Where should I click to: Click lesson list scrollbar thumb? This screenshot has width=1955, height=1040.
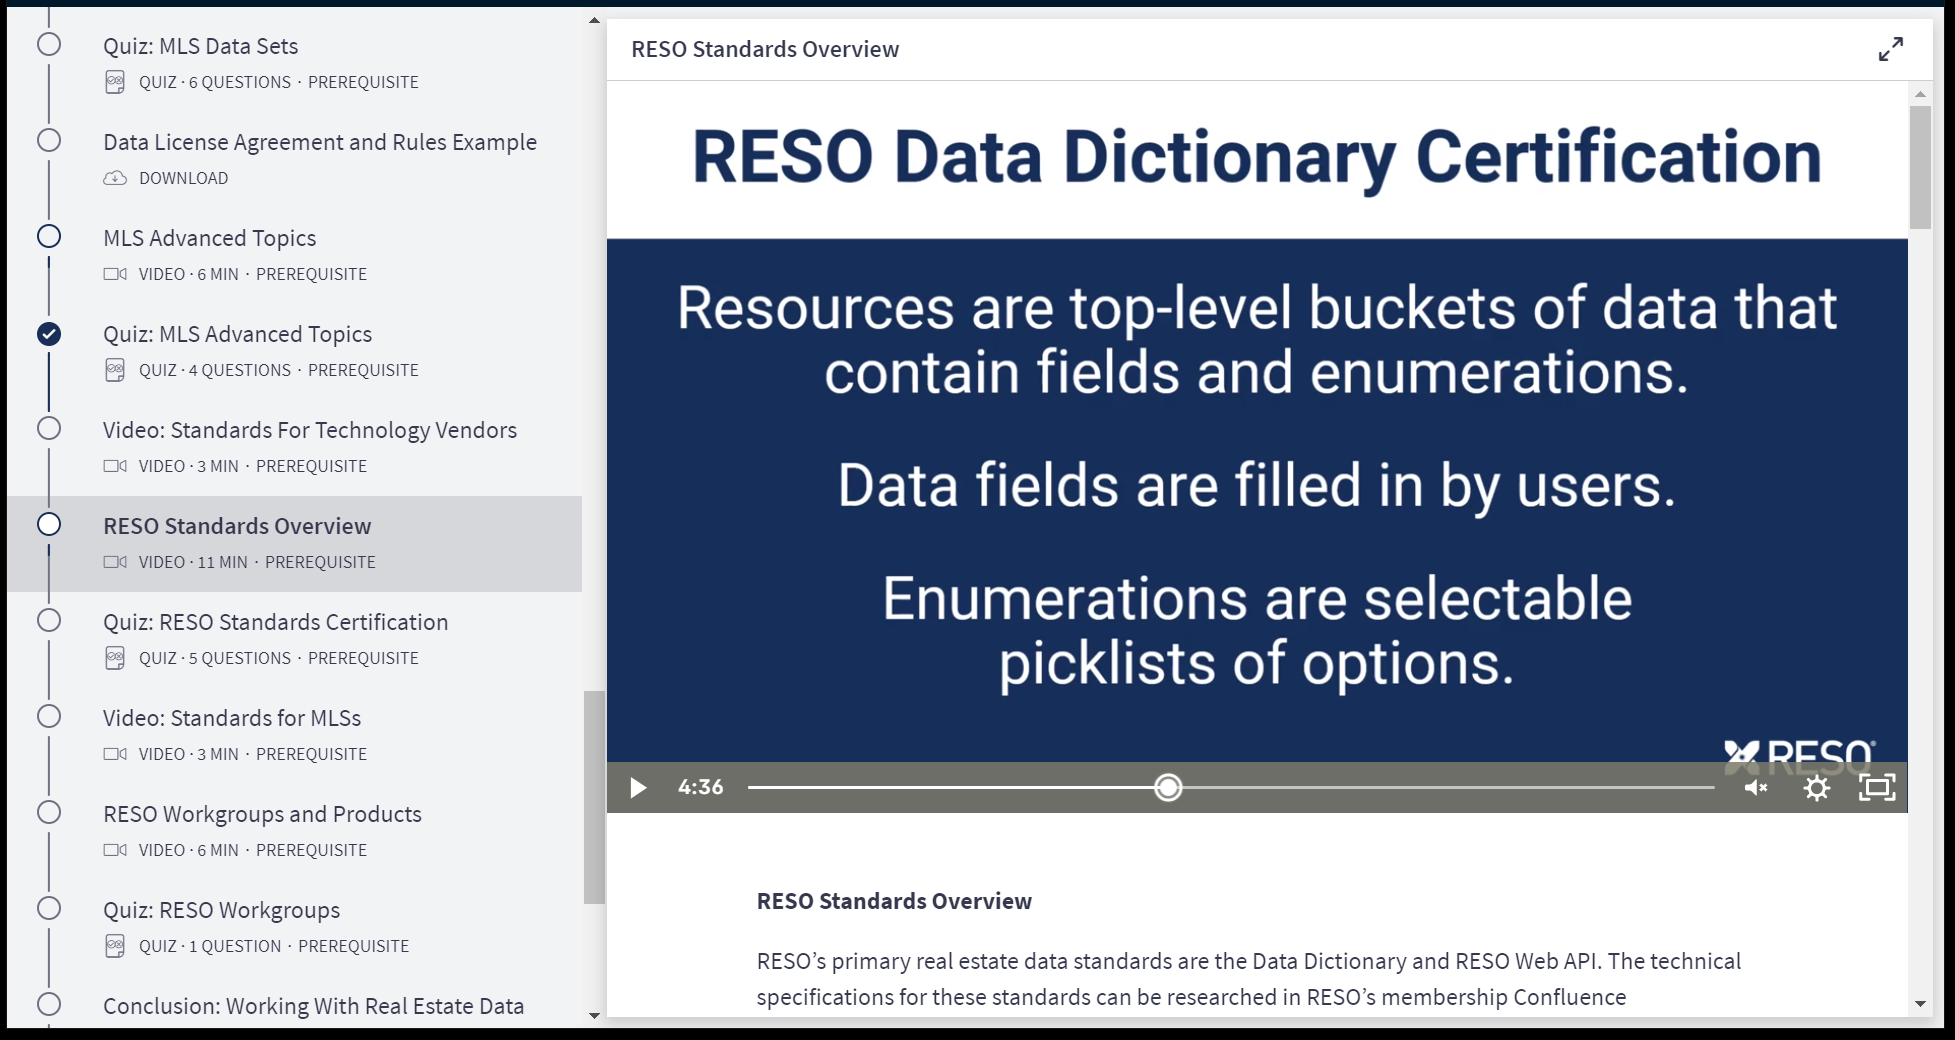click(x=594, y=797)
